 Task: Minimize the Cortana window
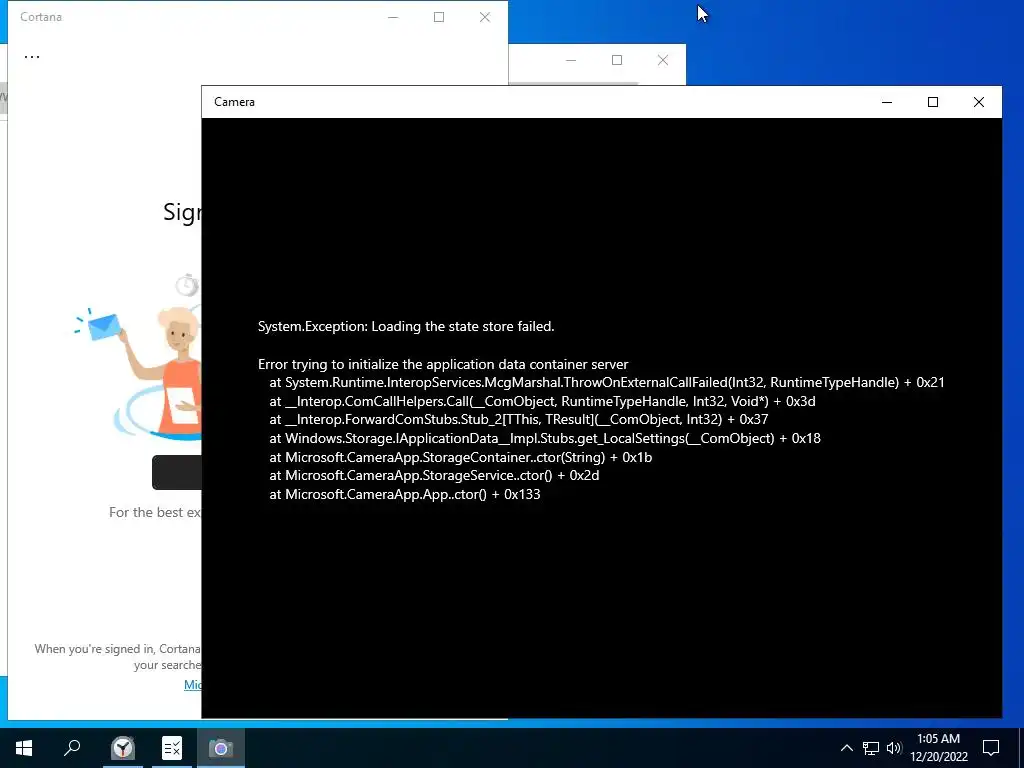(393, 17)
